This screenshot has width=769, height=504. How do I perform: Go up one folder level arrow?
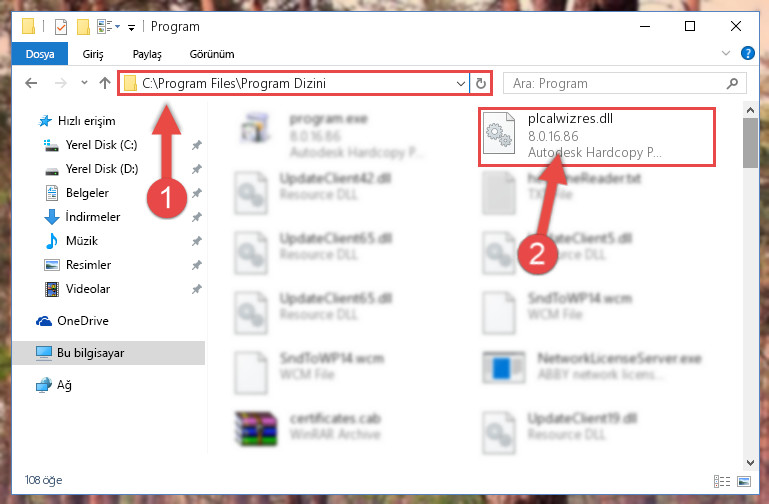[x=104, y=83]
